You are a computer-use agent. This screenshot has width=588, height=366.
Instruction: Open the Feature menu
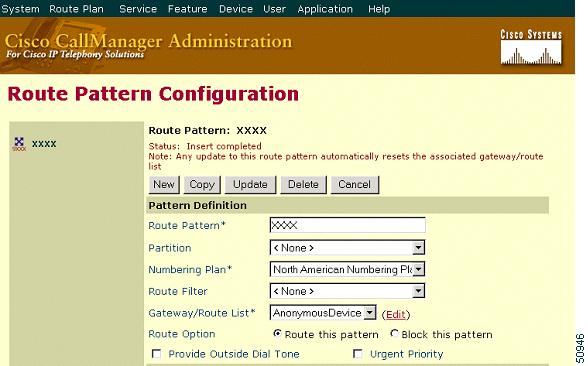188,9
